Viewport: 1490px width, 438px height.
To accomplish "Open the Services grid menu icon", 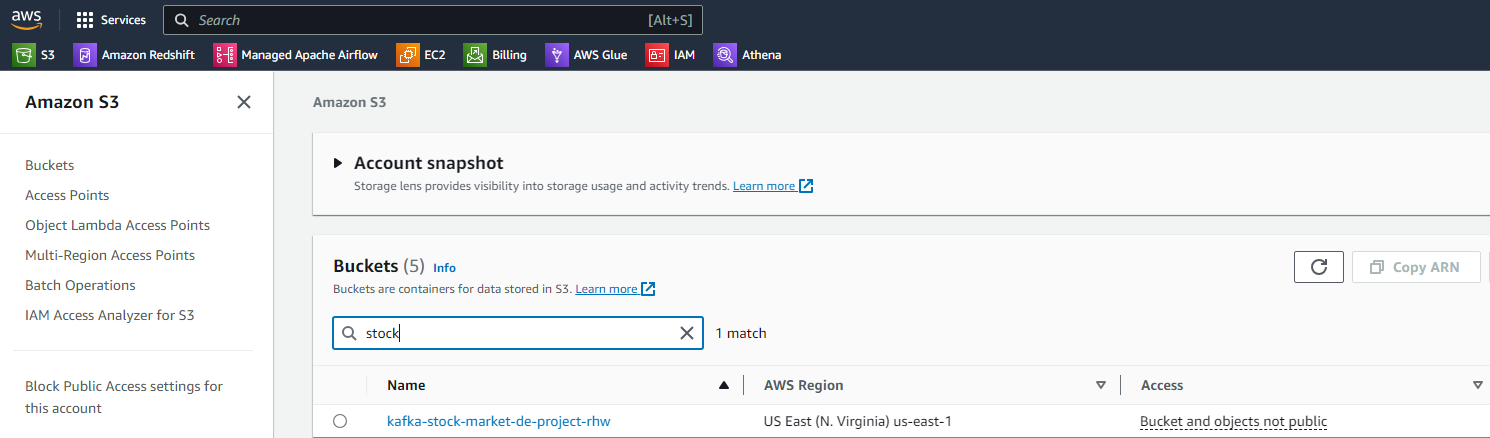I will pos(85,20).
